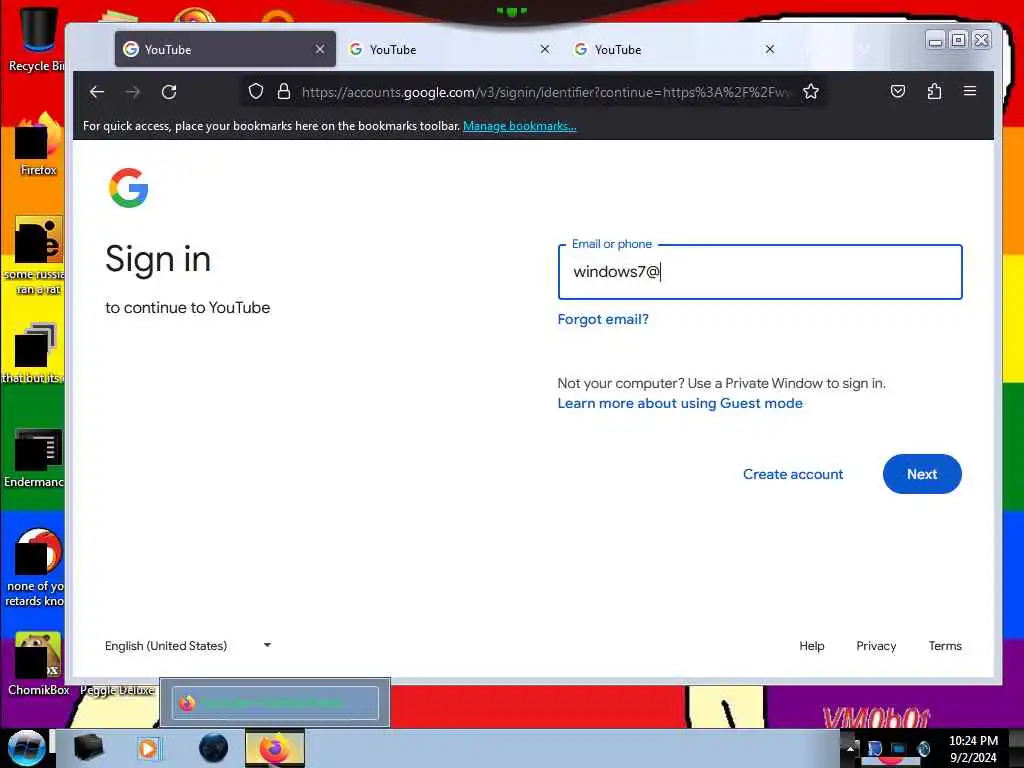Click the Next button
The height and width of the screenshot is (768, 1024).
tap(922, 474)
